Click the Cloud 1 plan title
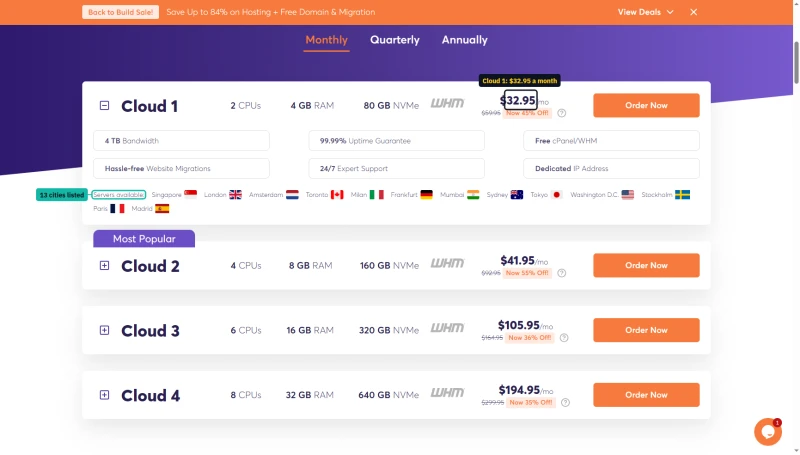This screenshot has width=800, height=455. click(149, 106)
